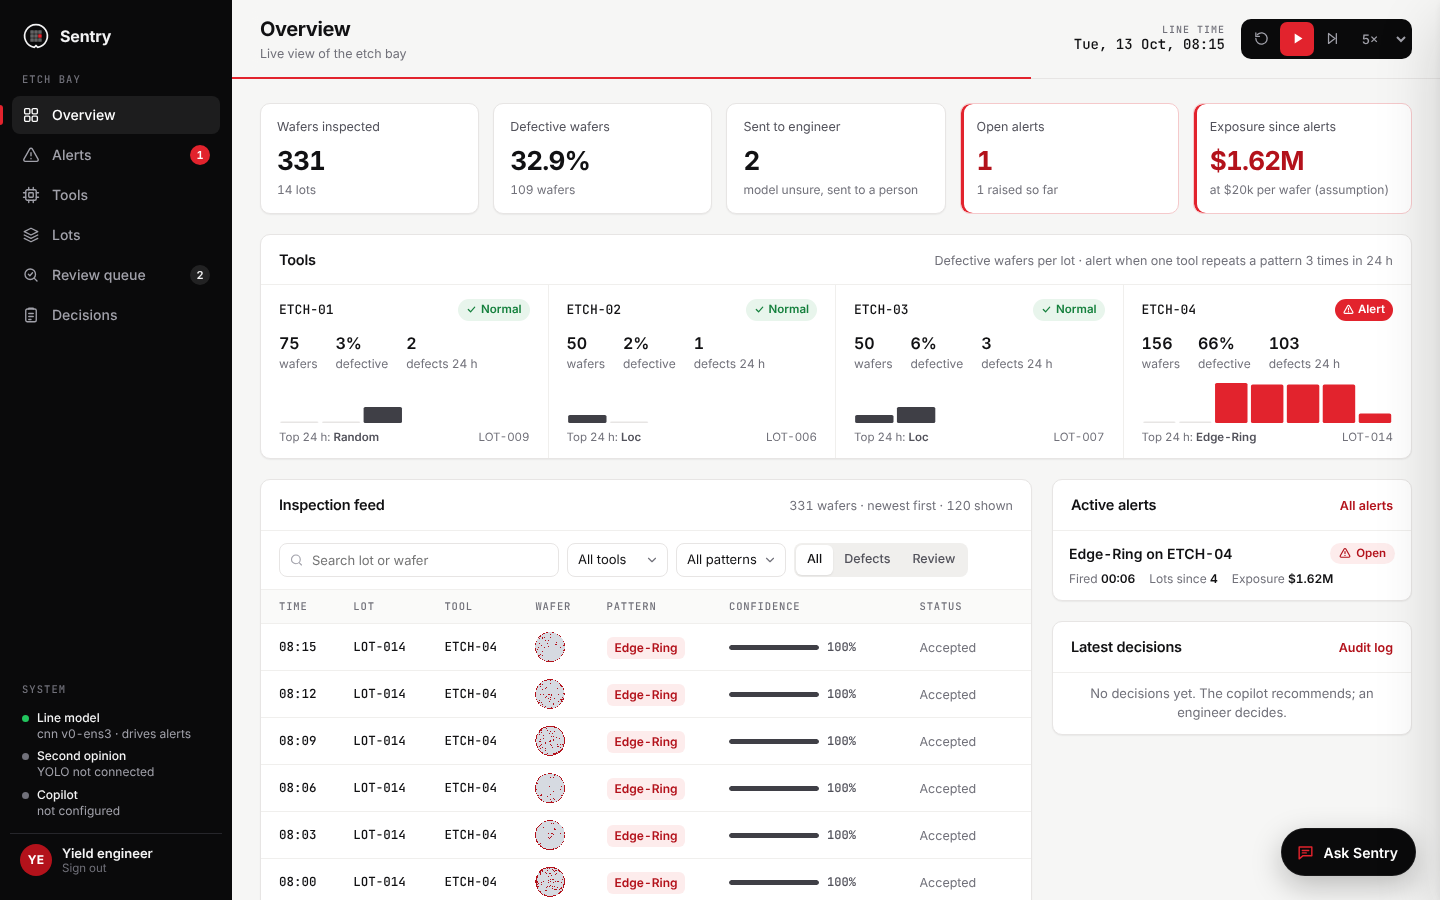Click the Sentry logo icon
Viewport: 1440px width, 900px height.
[36, 36]
